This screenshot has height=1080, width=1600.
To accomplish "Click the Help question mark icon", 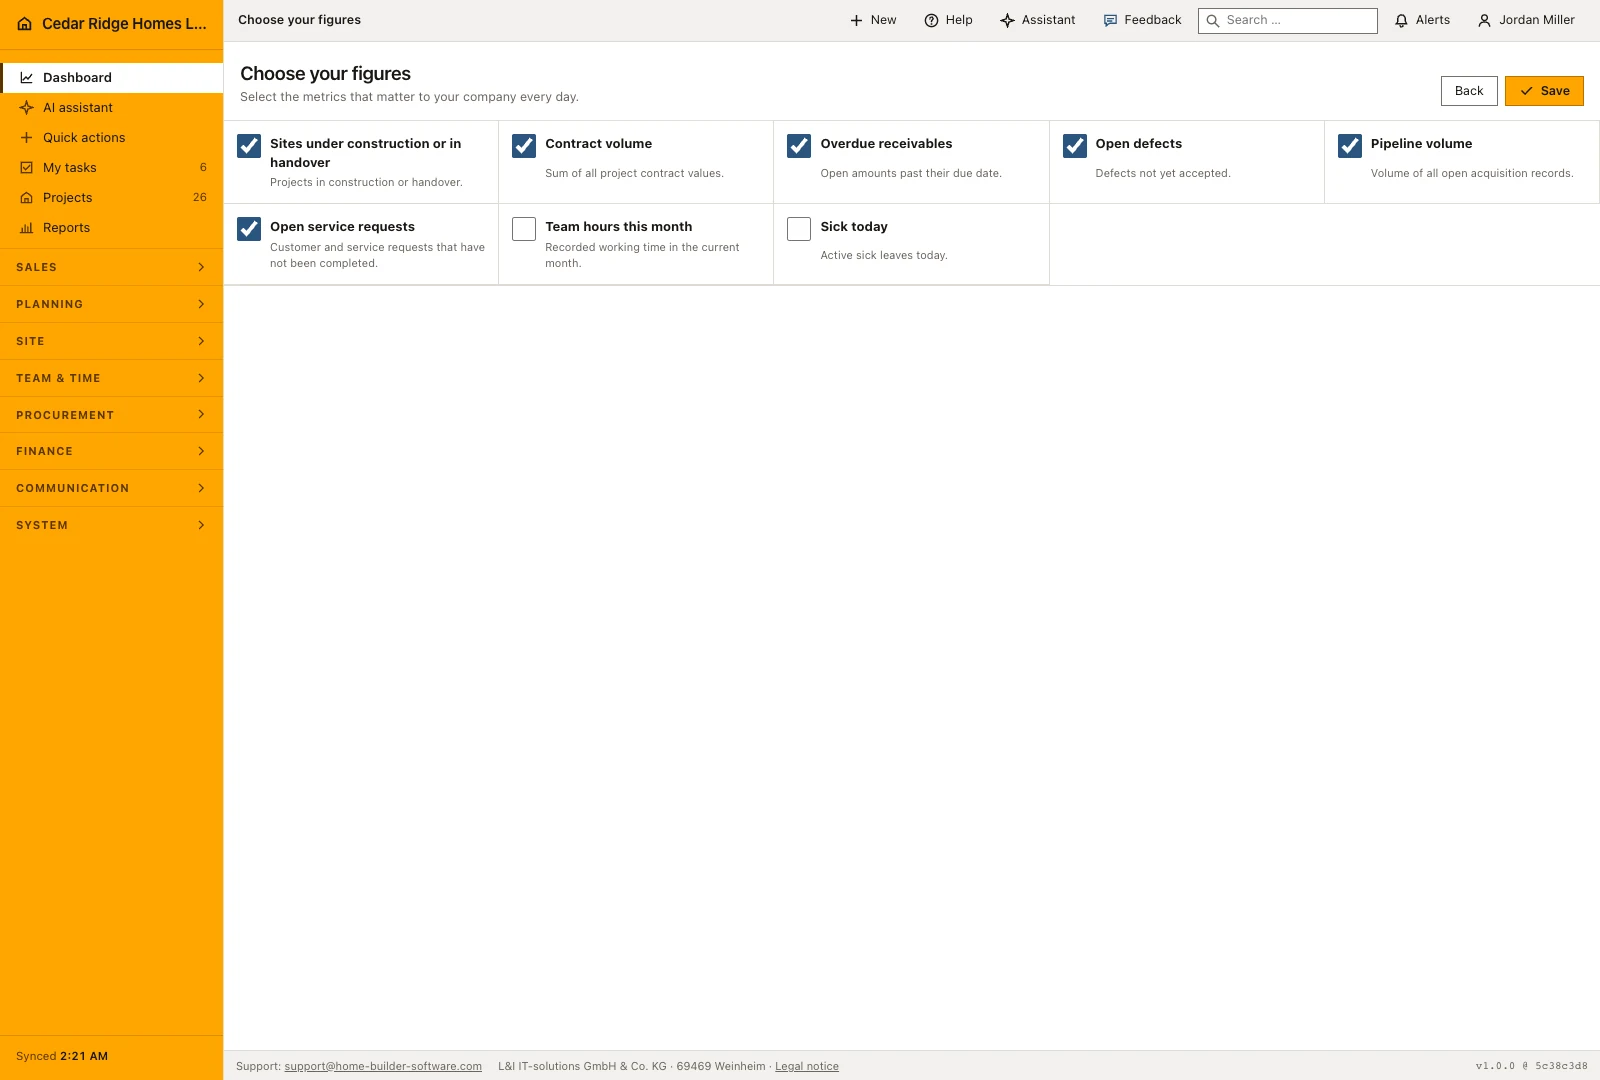I will click(931, 20).
